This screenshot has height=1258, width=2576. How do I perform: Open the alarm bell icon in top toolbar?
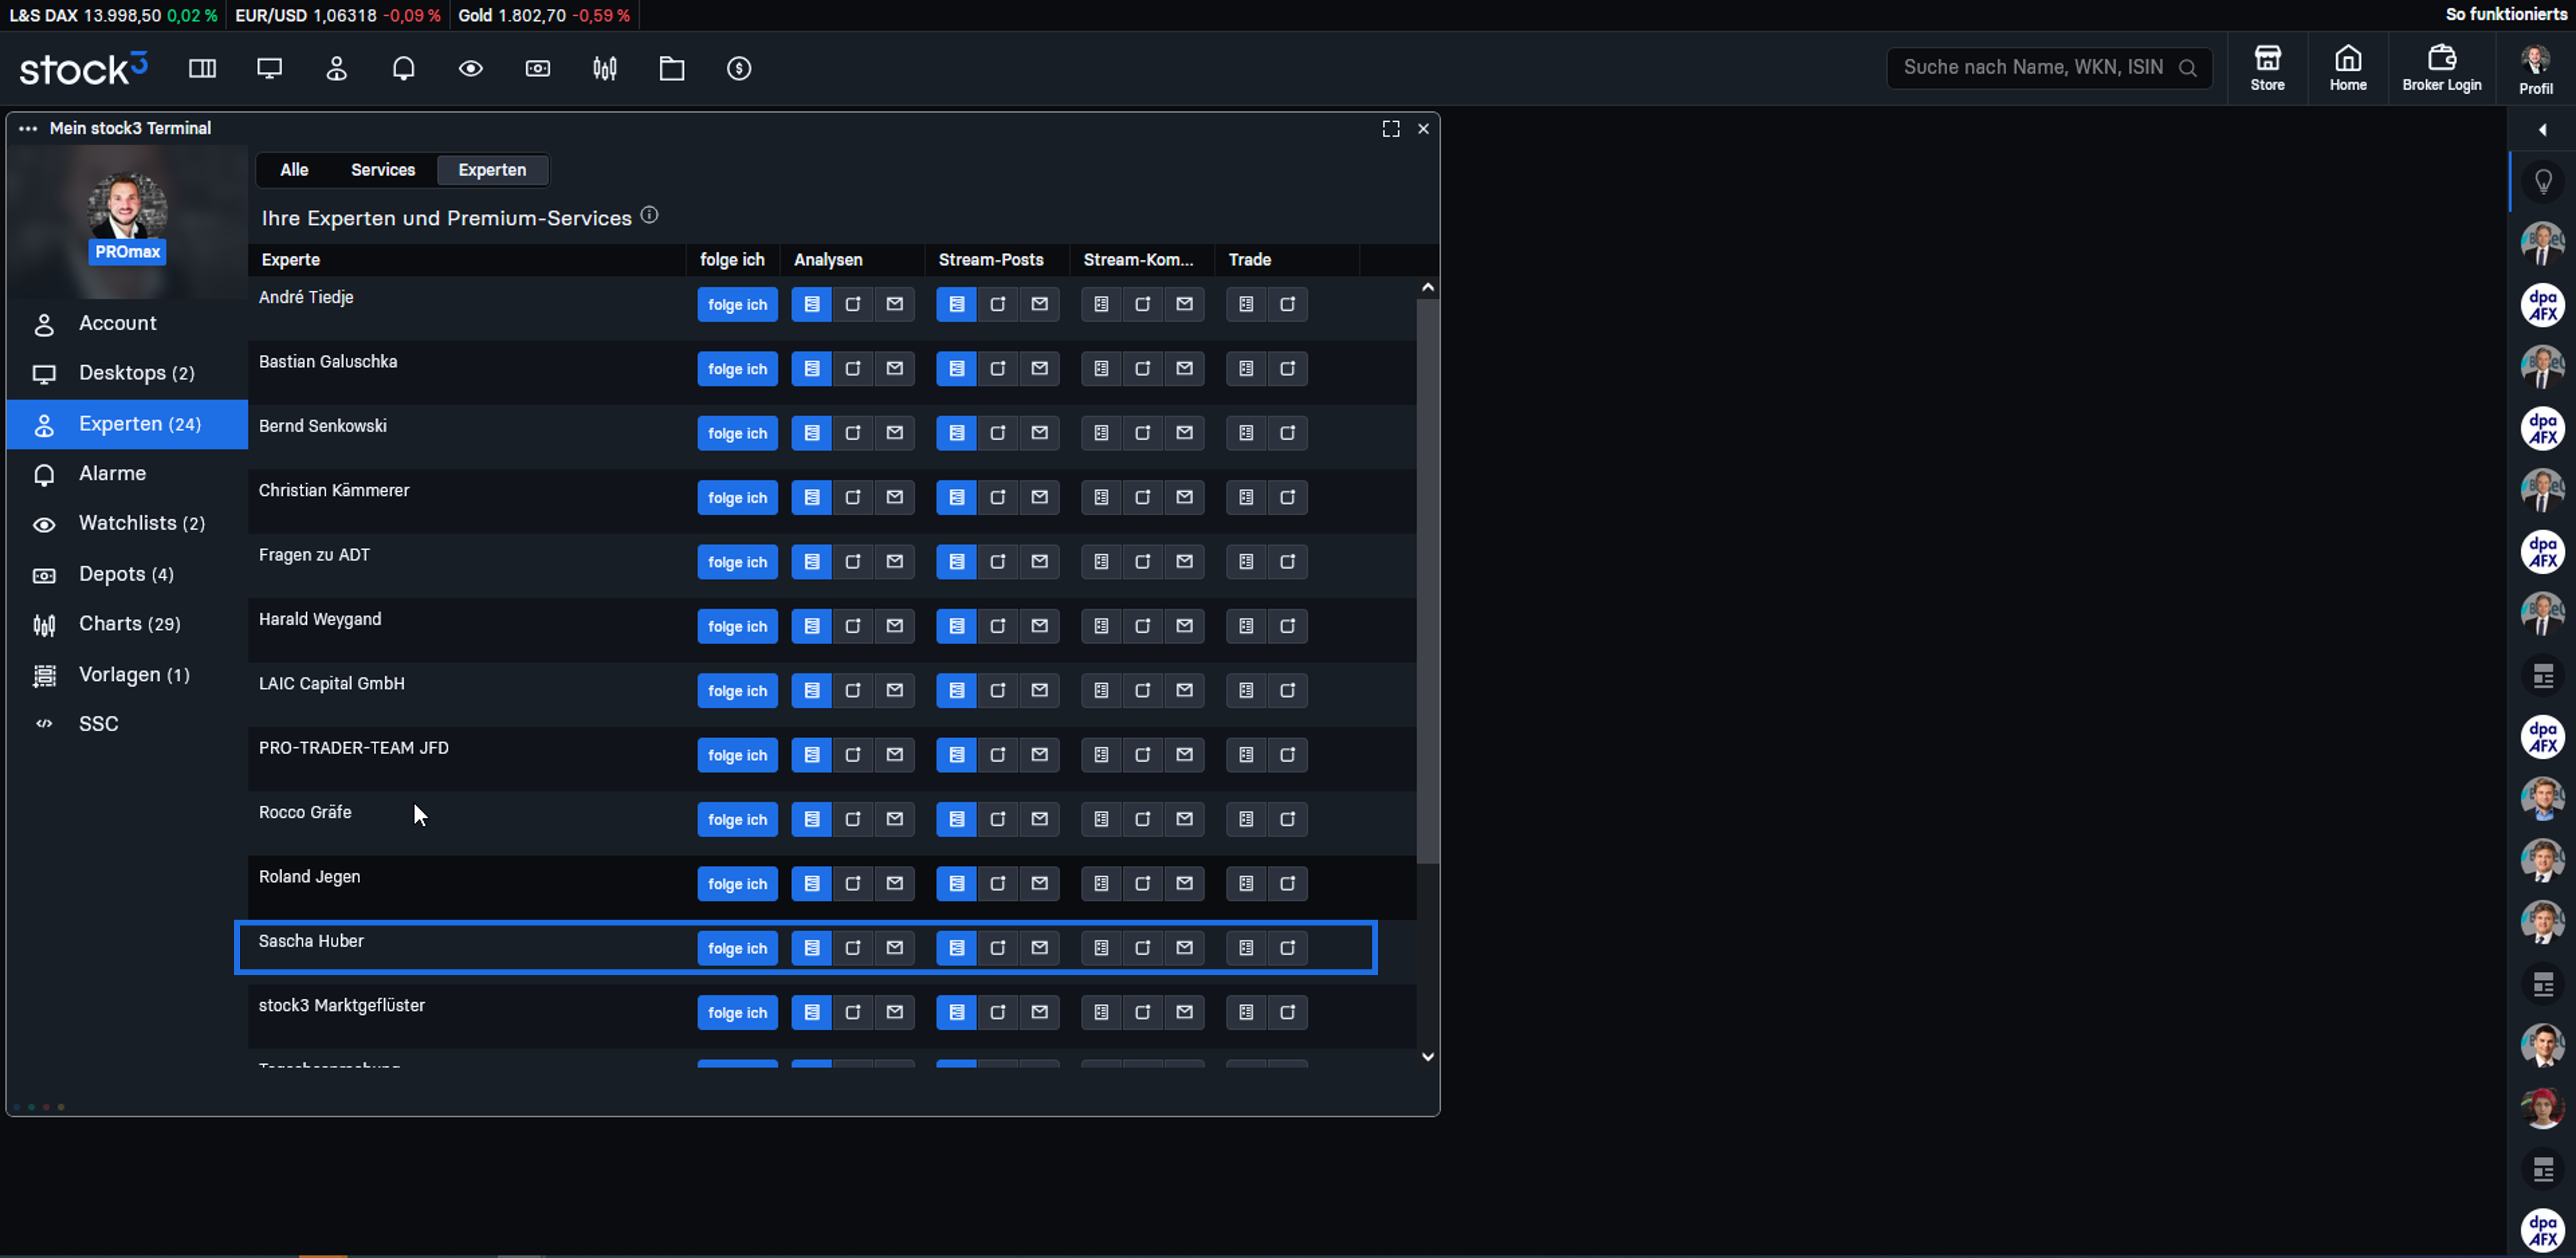(403, 68)
